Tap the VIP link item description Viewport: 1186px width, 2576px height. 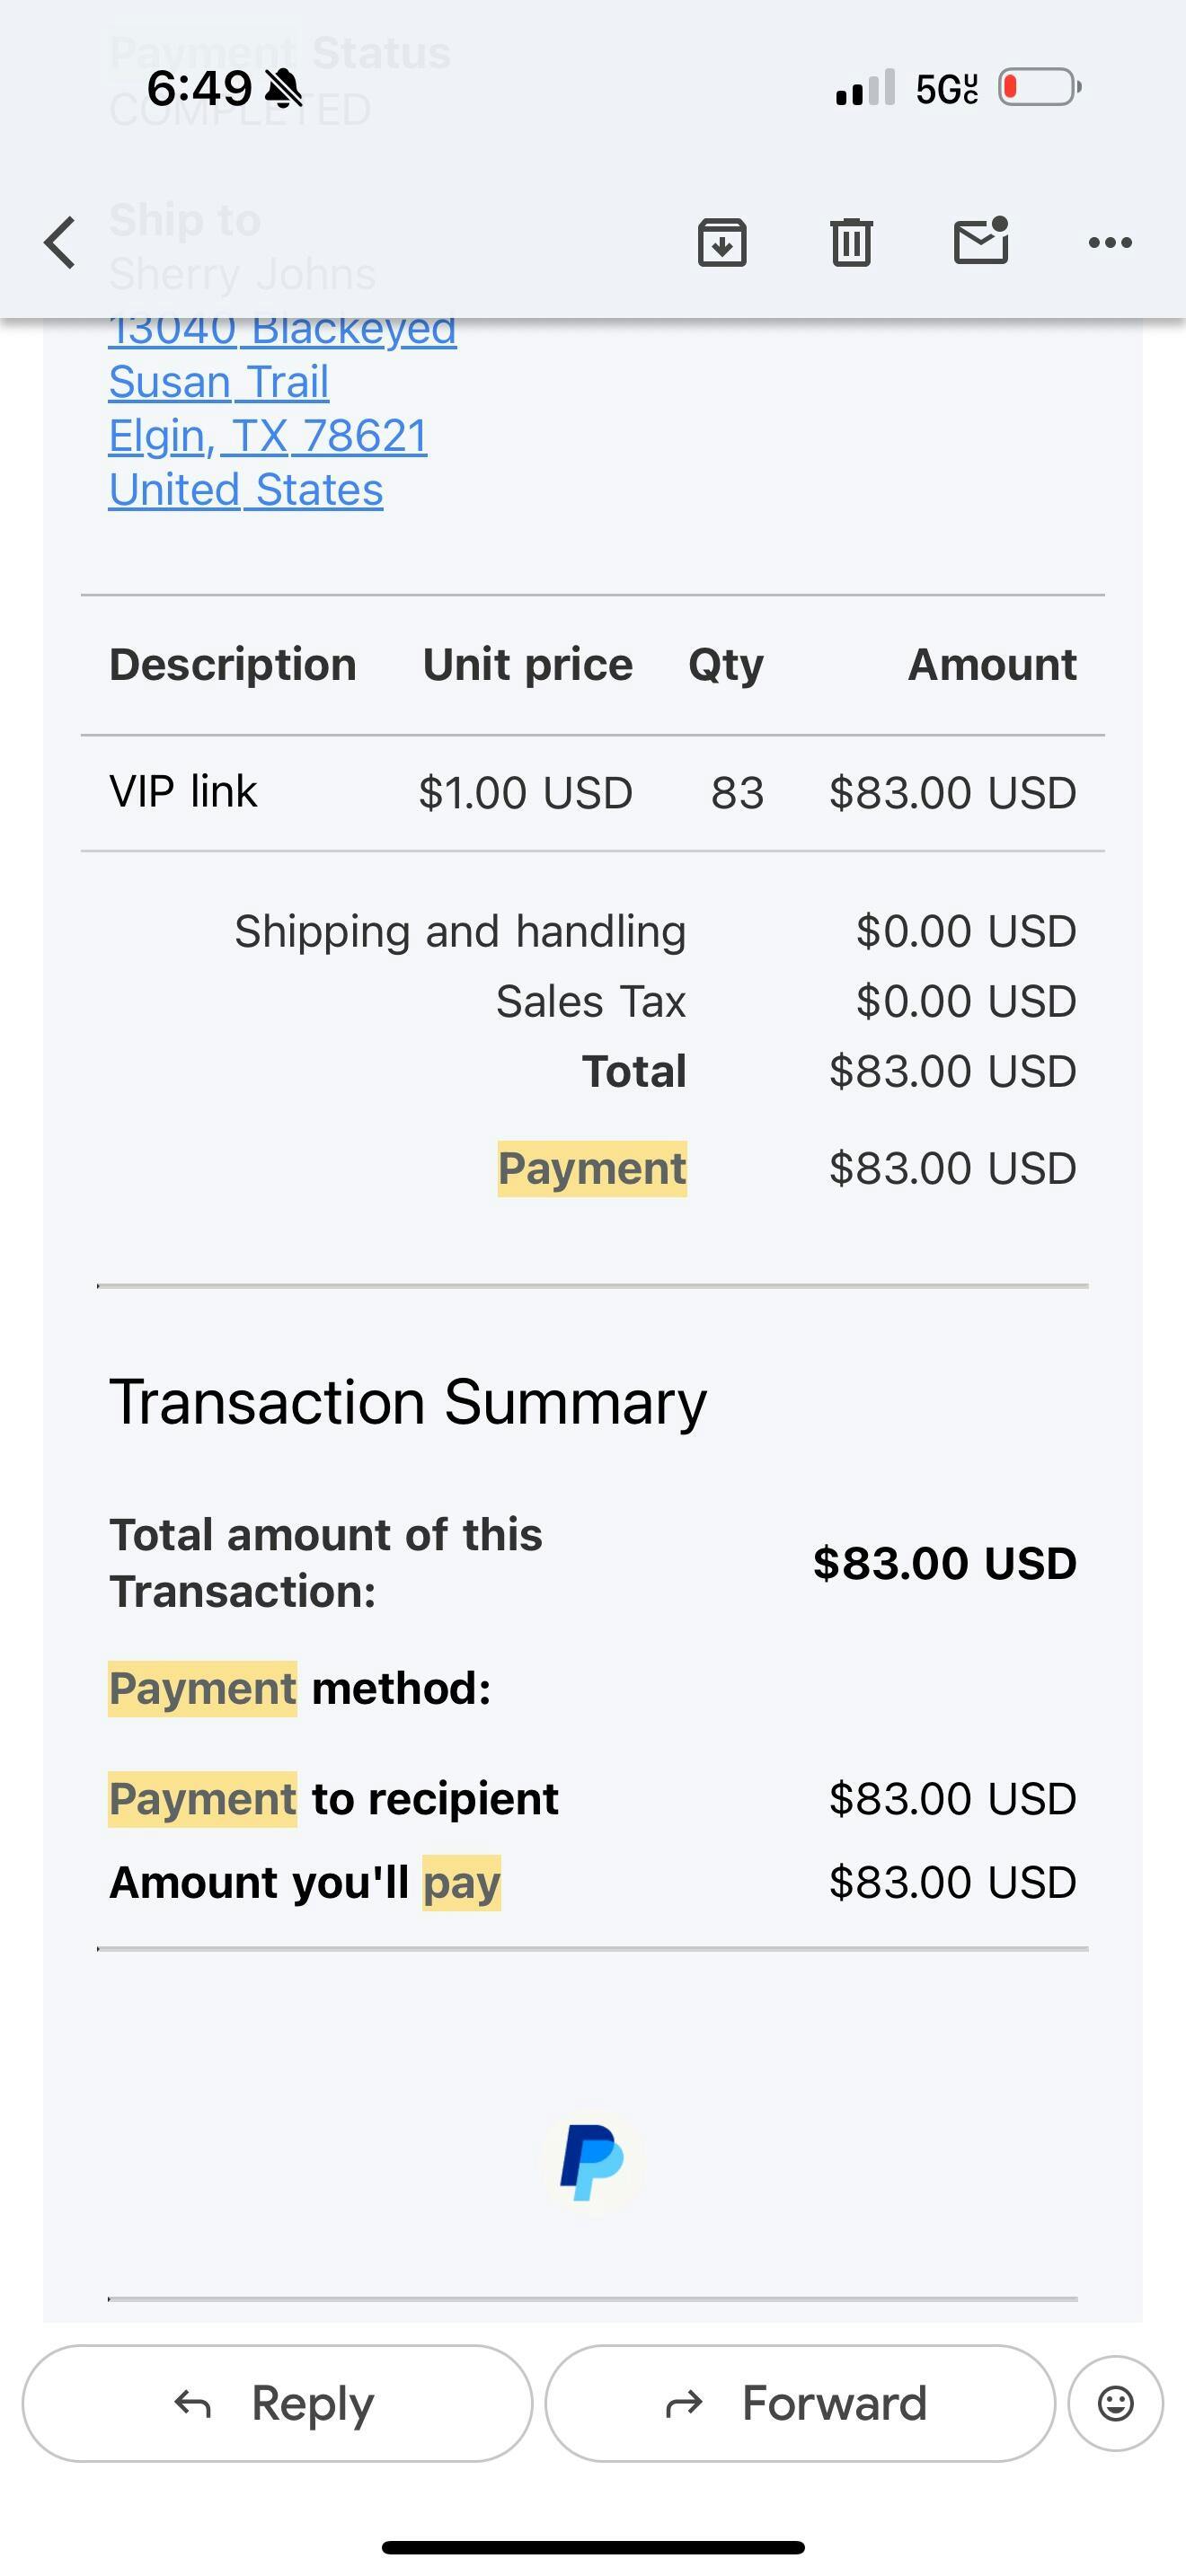pyautogui.click(x=183, y=792)
